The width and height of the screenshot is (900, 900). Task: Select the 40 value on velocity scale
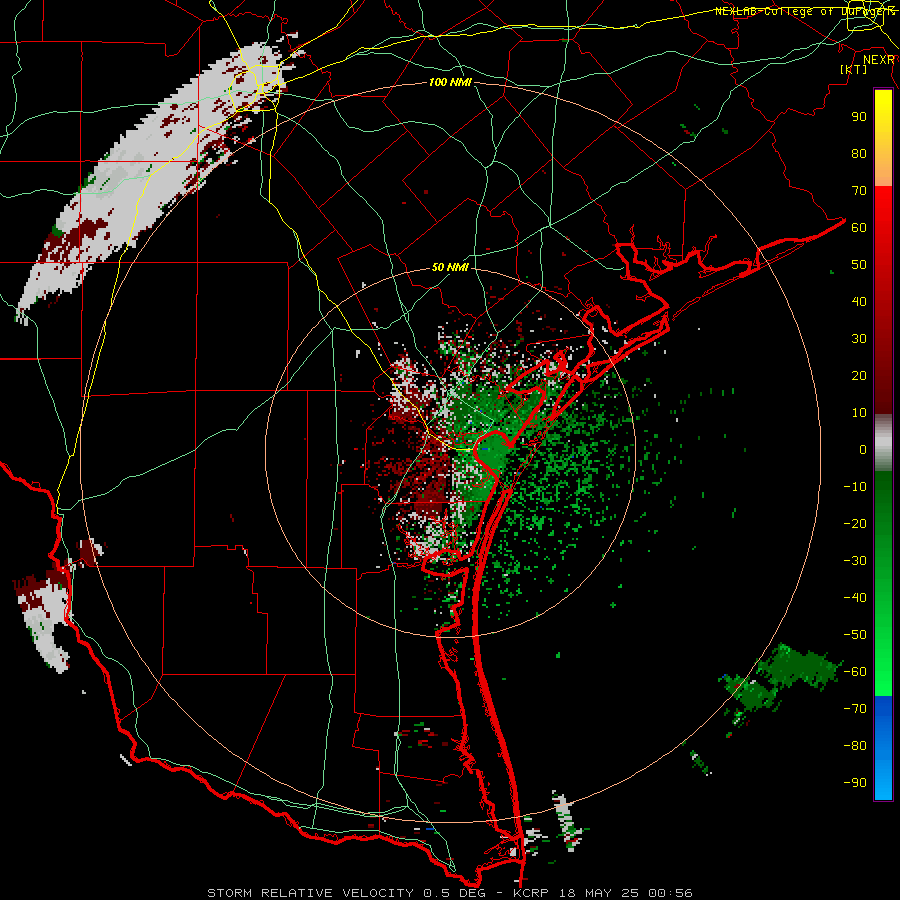pyautogui.click(x=859, y=302)
